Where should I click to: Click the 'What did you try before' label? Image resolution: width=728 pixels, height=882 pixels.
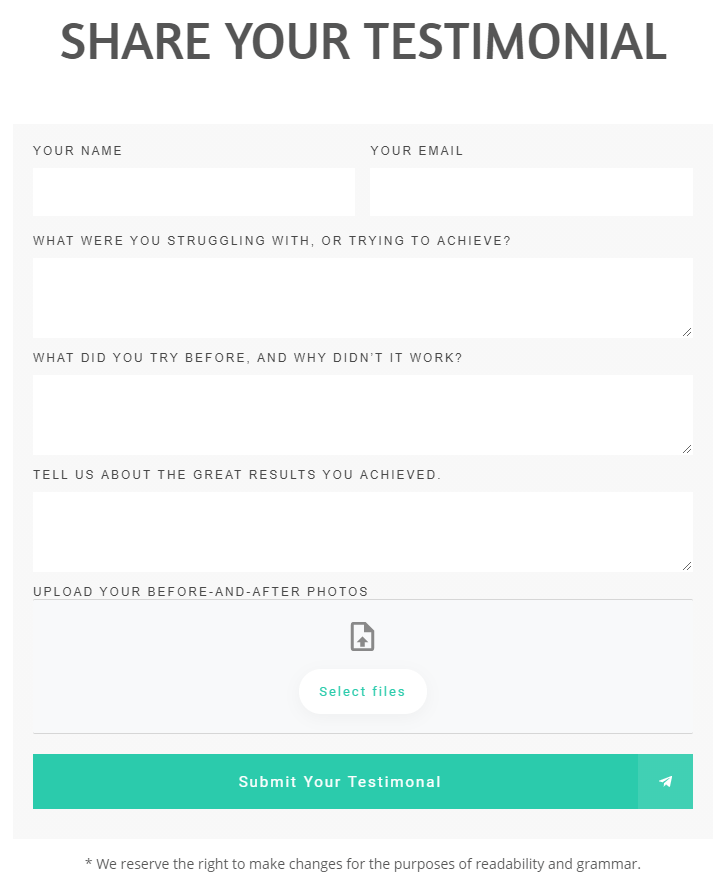[x=248, y=358]
